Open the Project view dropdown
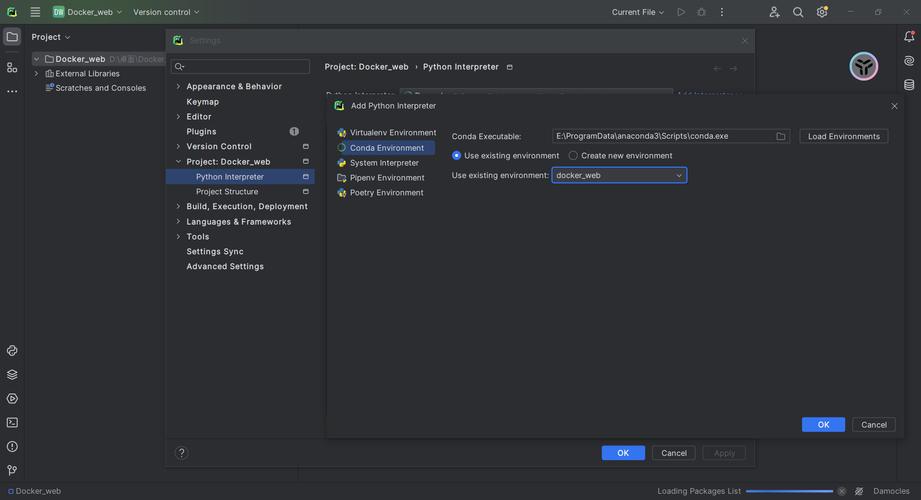Screen dimensions: 921x500 tap(51, 37)
